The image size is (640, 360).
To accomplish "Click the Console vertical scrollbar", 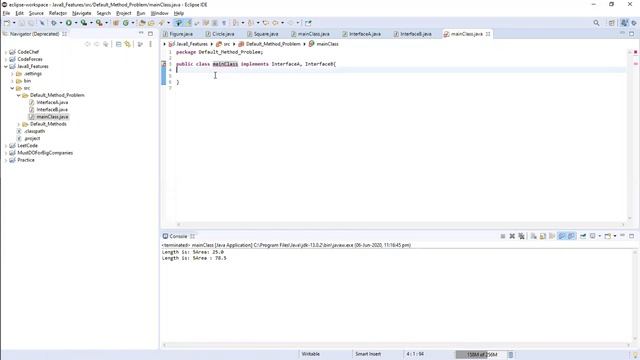I will pos(635,296).
